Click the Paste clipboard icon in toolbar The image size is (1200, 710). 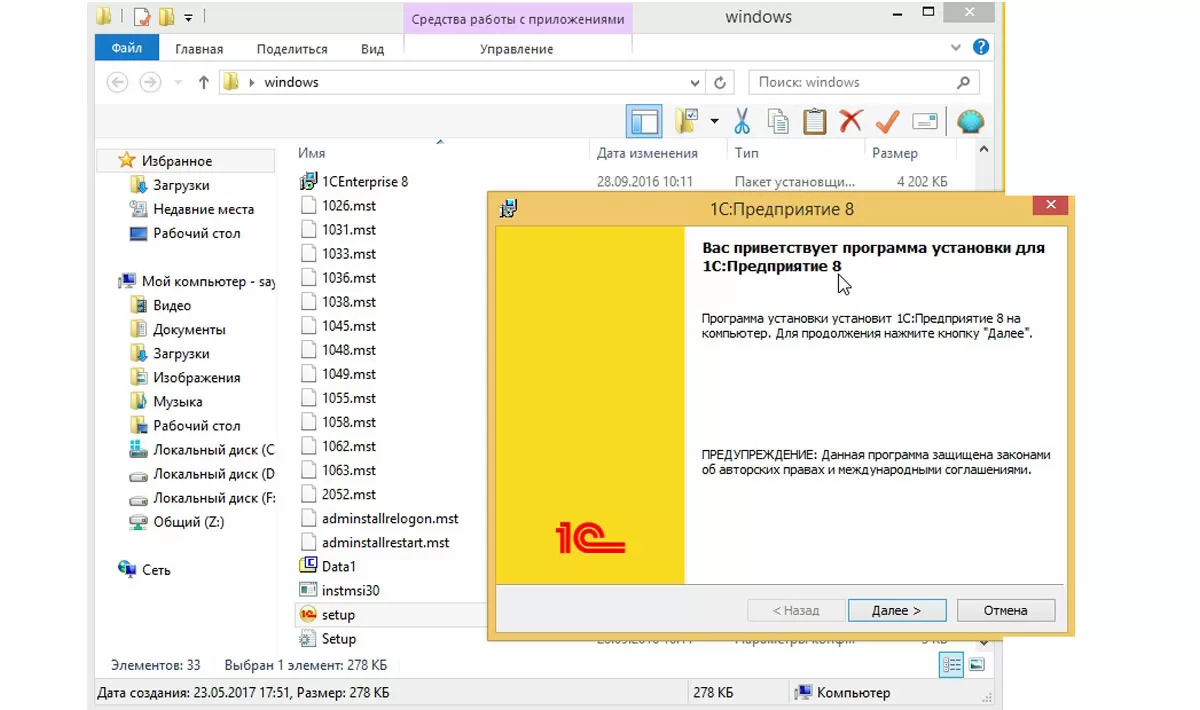coord(815,122)
